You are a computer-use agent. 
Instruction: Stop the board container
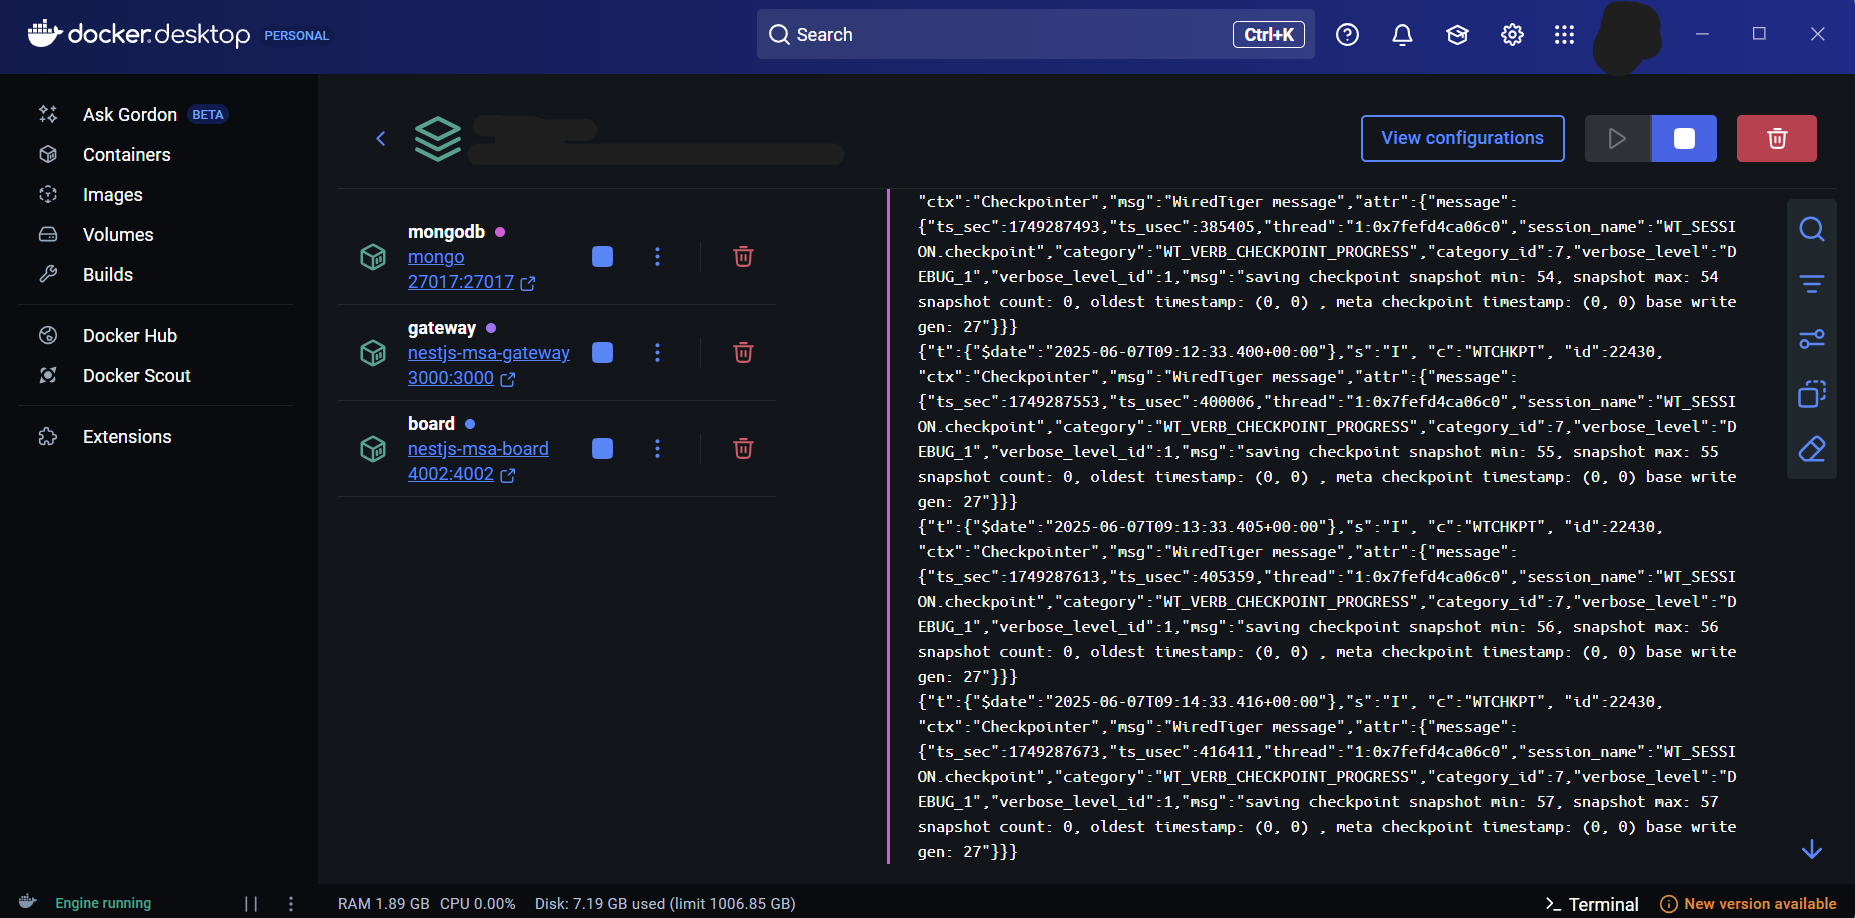602,448
